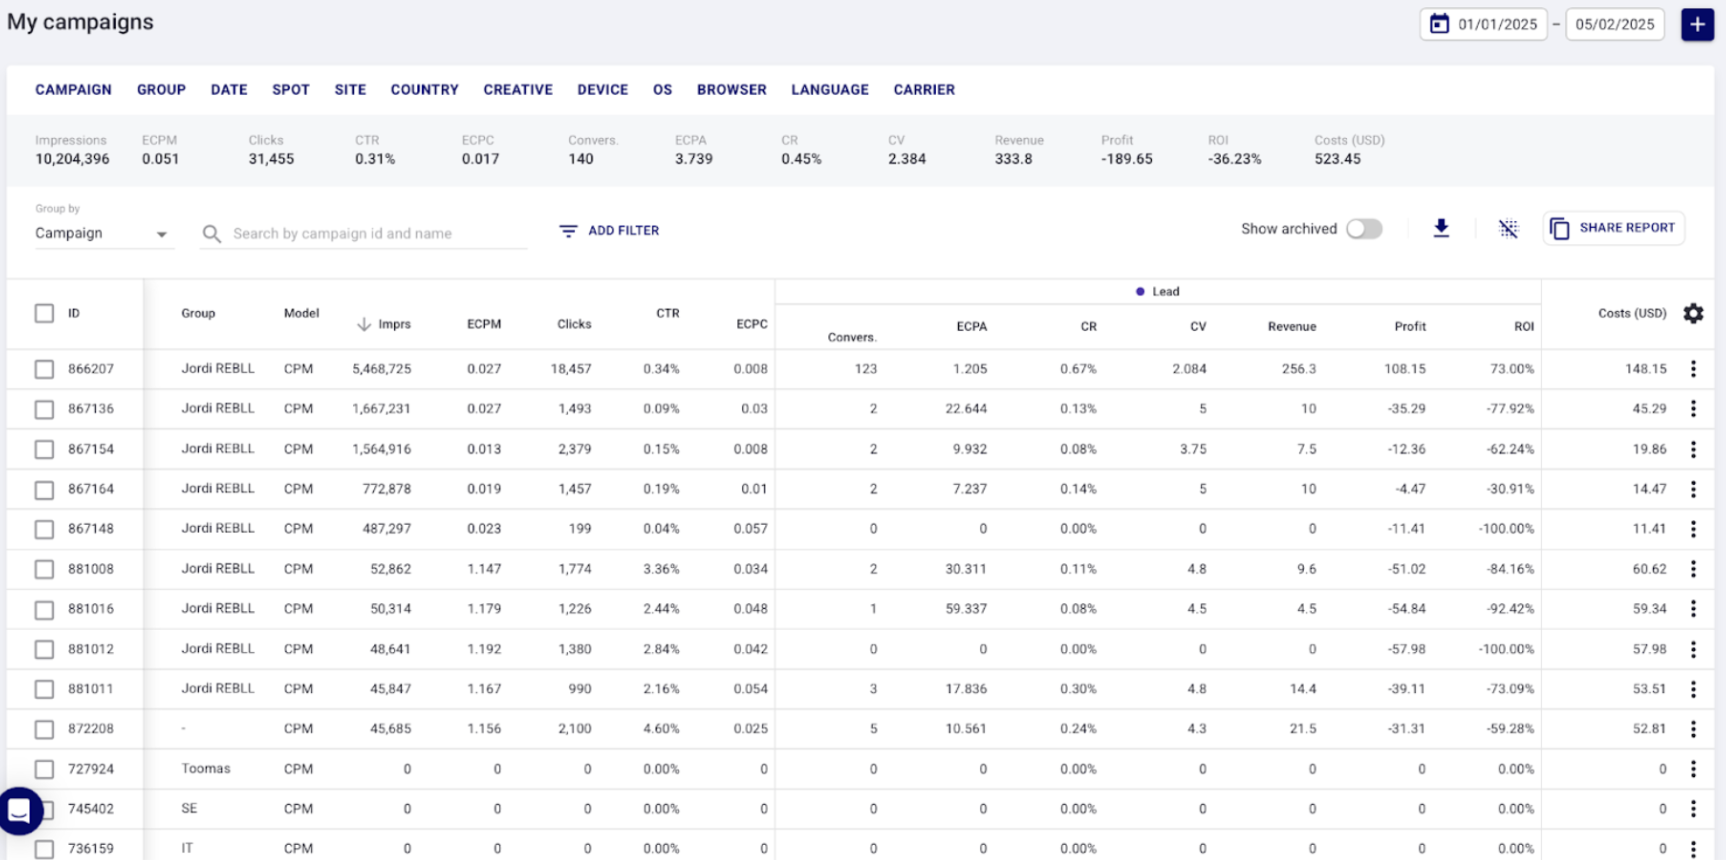Open row menu for campaign 867154
The image size is (1726, 860).
(x=1693, y=449)
